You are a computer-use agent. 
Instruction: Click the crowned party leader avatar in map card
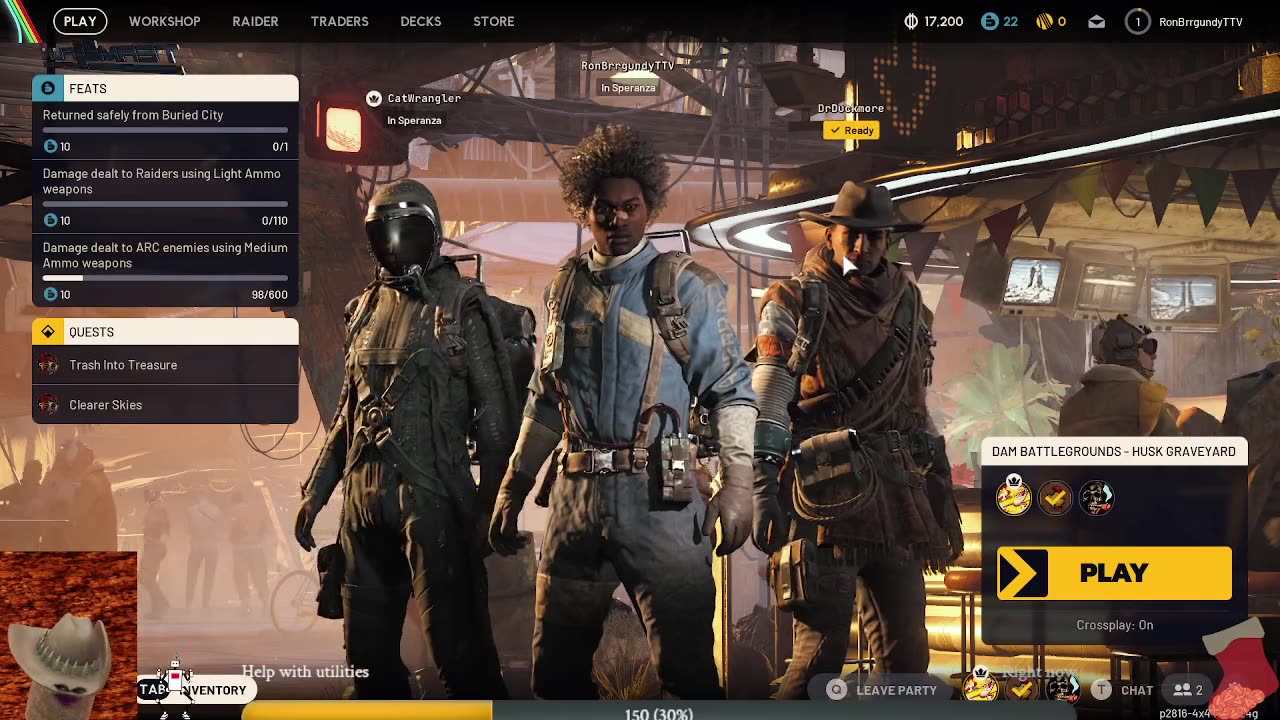(x=1013, y=497)
